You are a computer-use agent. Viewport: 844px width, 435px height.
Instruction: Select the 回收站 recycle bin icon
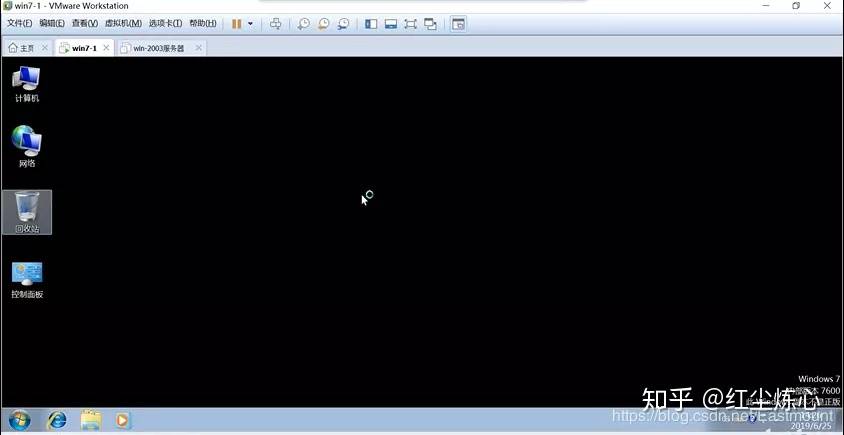[x=27, y=212]
